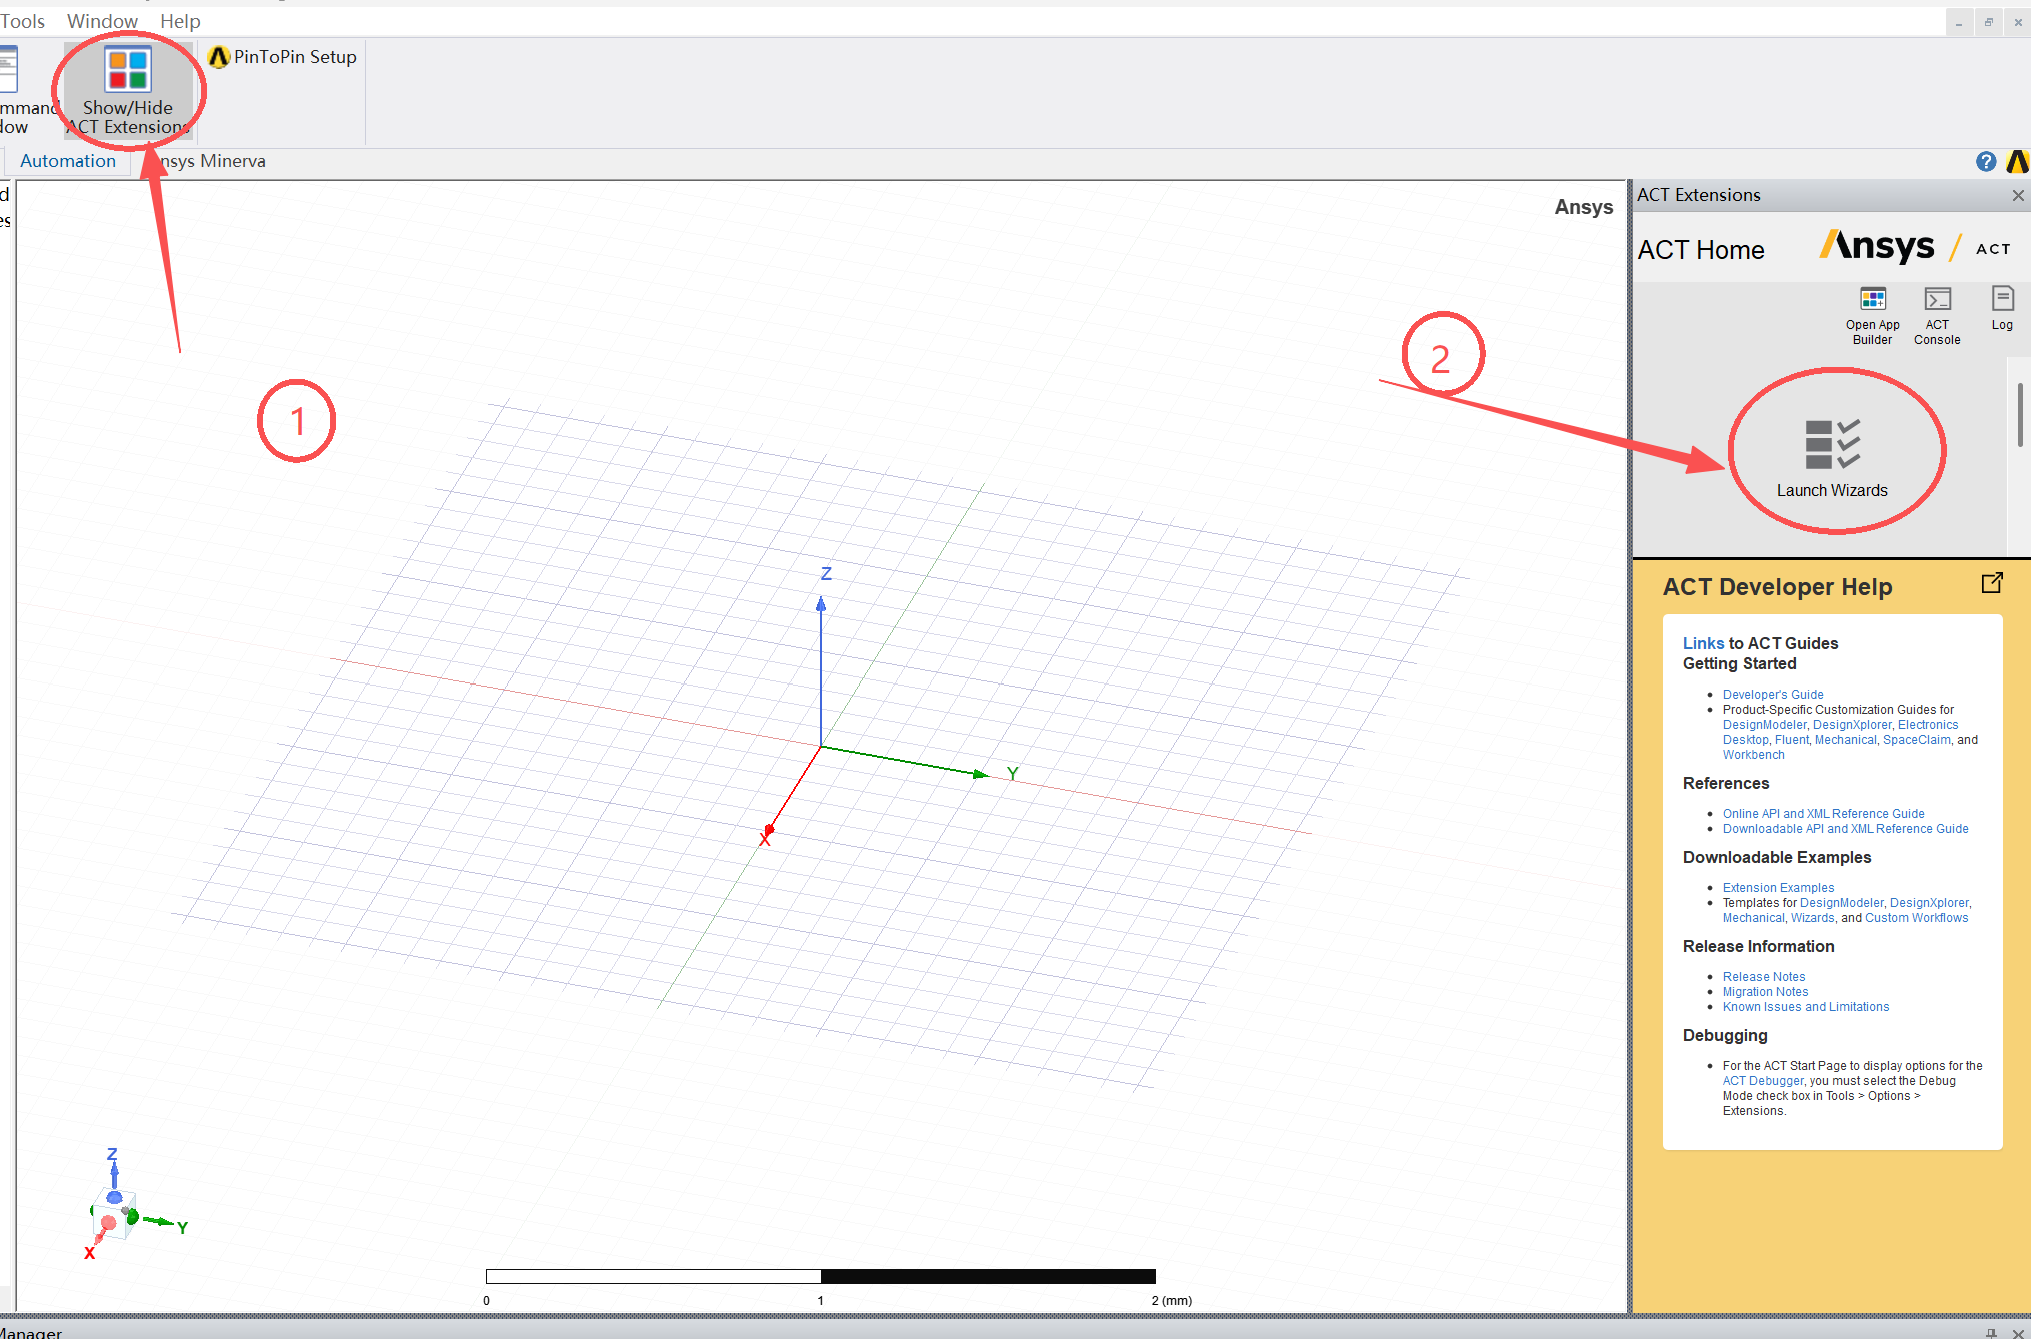Open the Fluent customization guide link
The width and height of the screenshot is (2031, 1339).
coord(1791,740)
